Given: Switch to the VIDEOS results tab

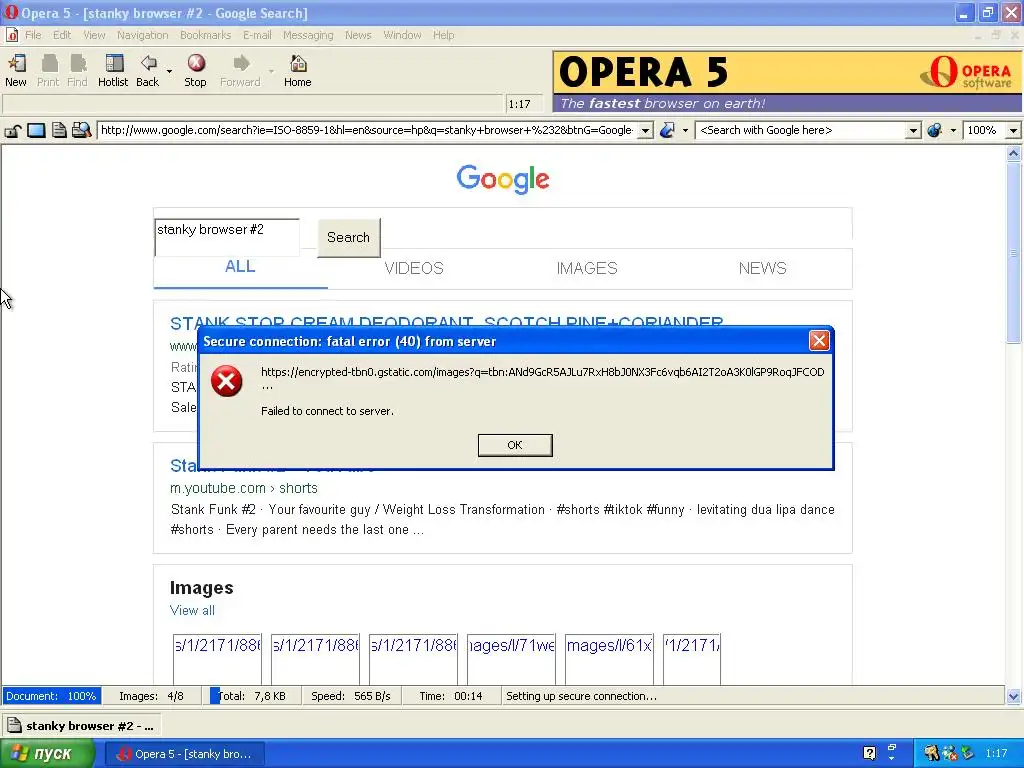Looking at the screenshot, I should point(414,268).
